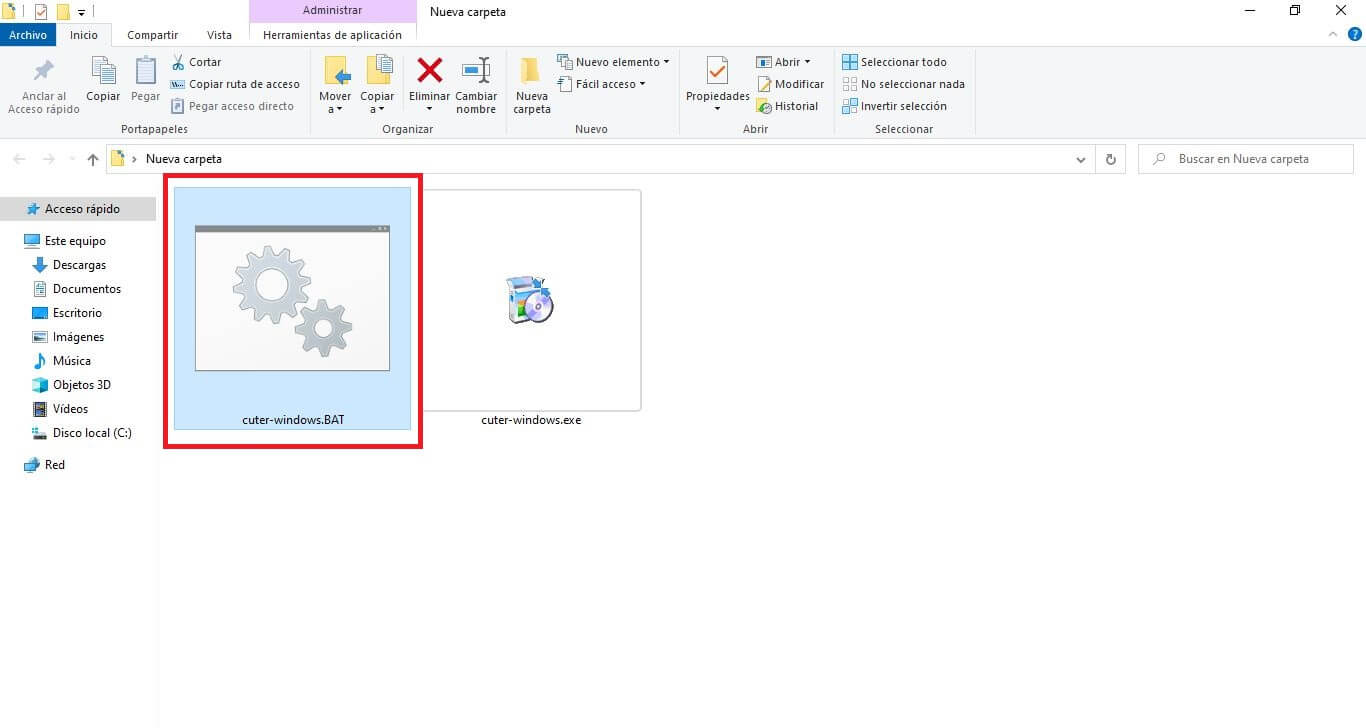1366x728 pixels.
Task: Open the Herramientas de aplicación tab
Action: [x=332, y=35]
